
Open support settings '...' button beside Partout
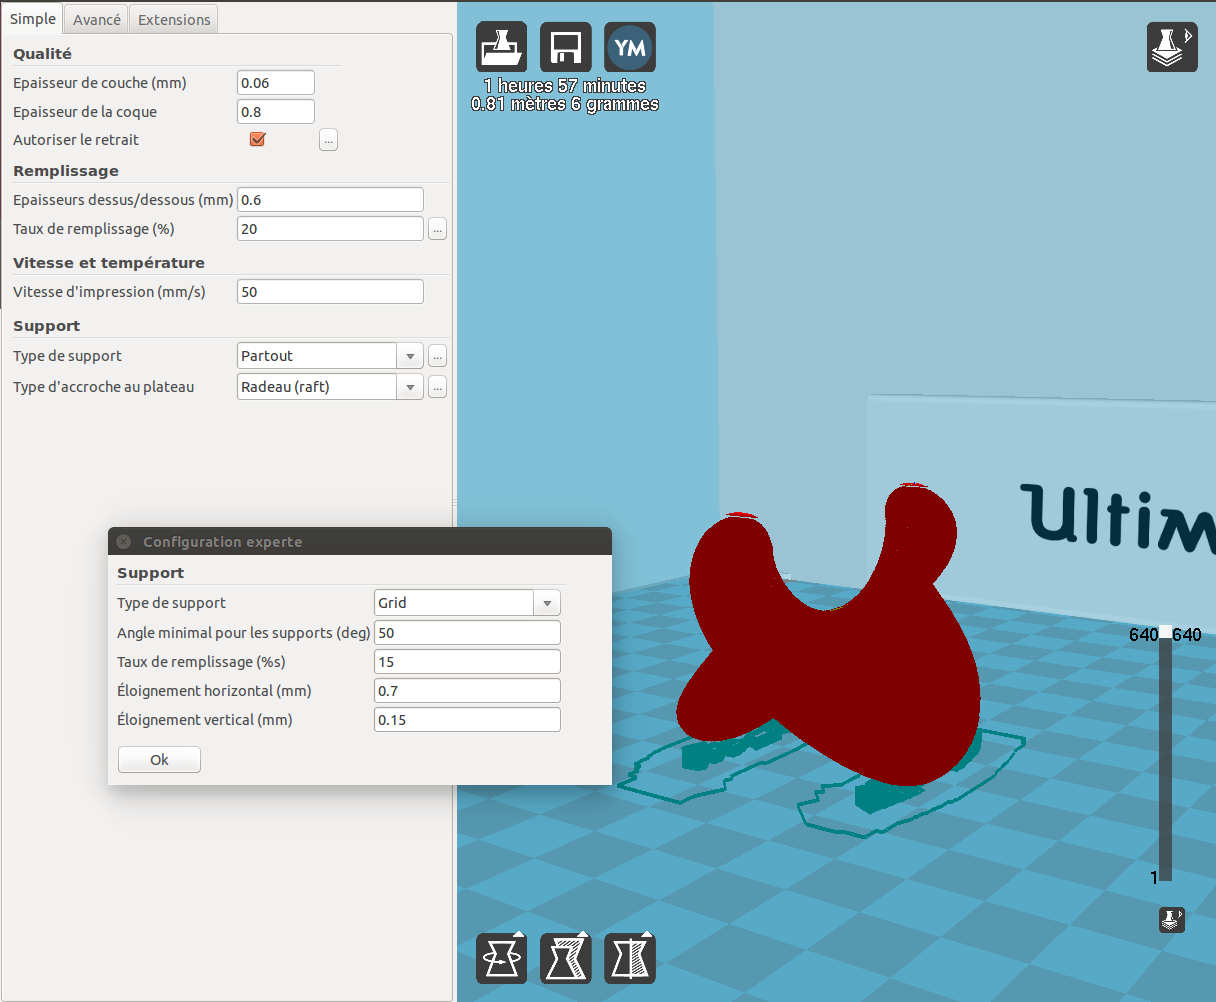coord(437,356)
